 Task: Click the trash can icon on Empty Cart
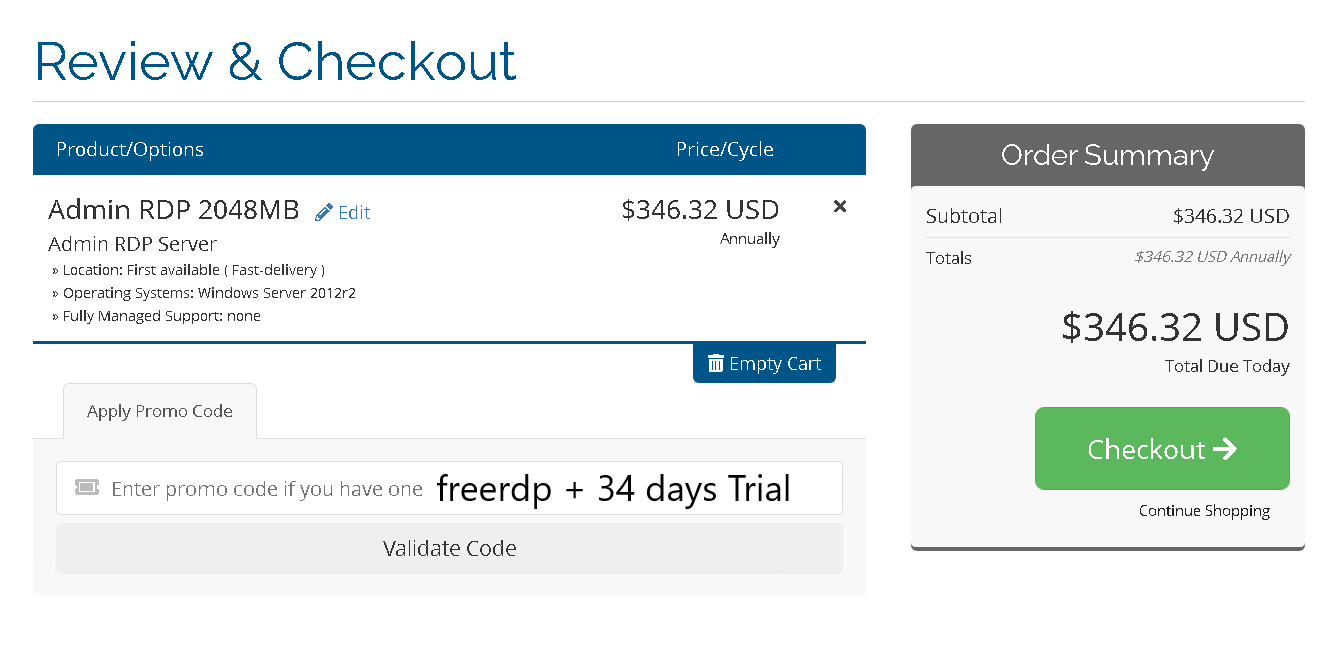coord(716,363)
